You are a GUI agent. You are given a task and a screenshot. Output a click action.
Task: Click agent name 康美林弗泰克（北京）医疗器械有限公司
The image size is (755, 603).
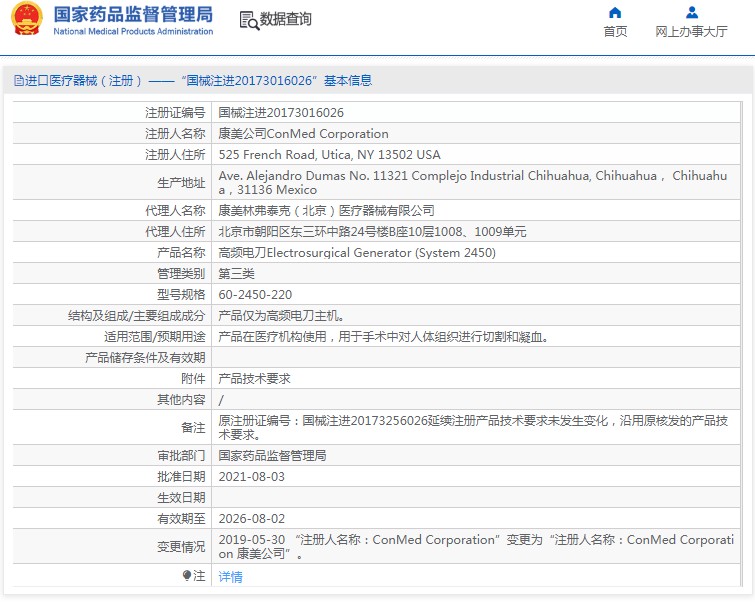point(326,210)
